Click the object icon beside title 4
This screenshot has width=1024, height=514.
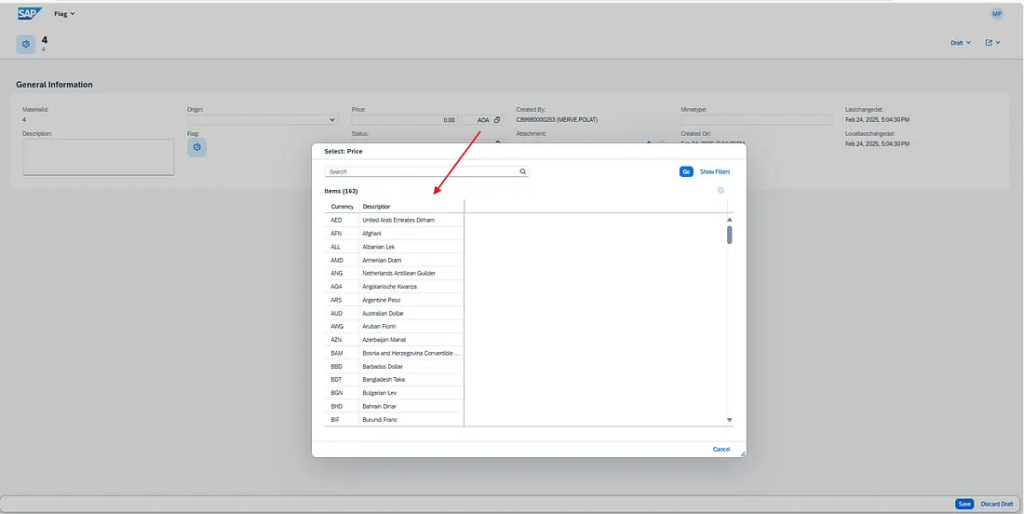click(26, 44)
